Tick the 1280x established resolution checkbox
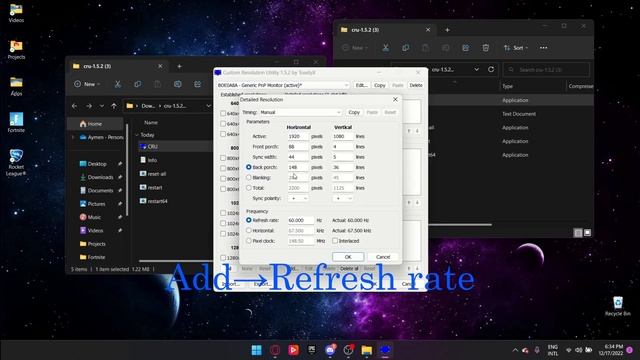The height and width of the screenshot is (360, 640). (x=223, y=258)
